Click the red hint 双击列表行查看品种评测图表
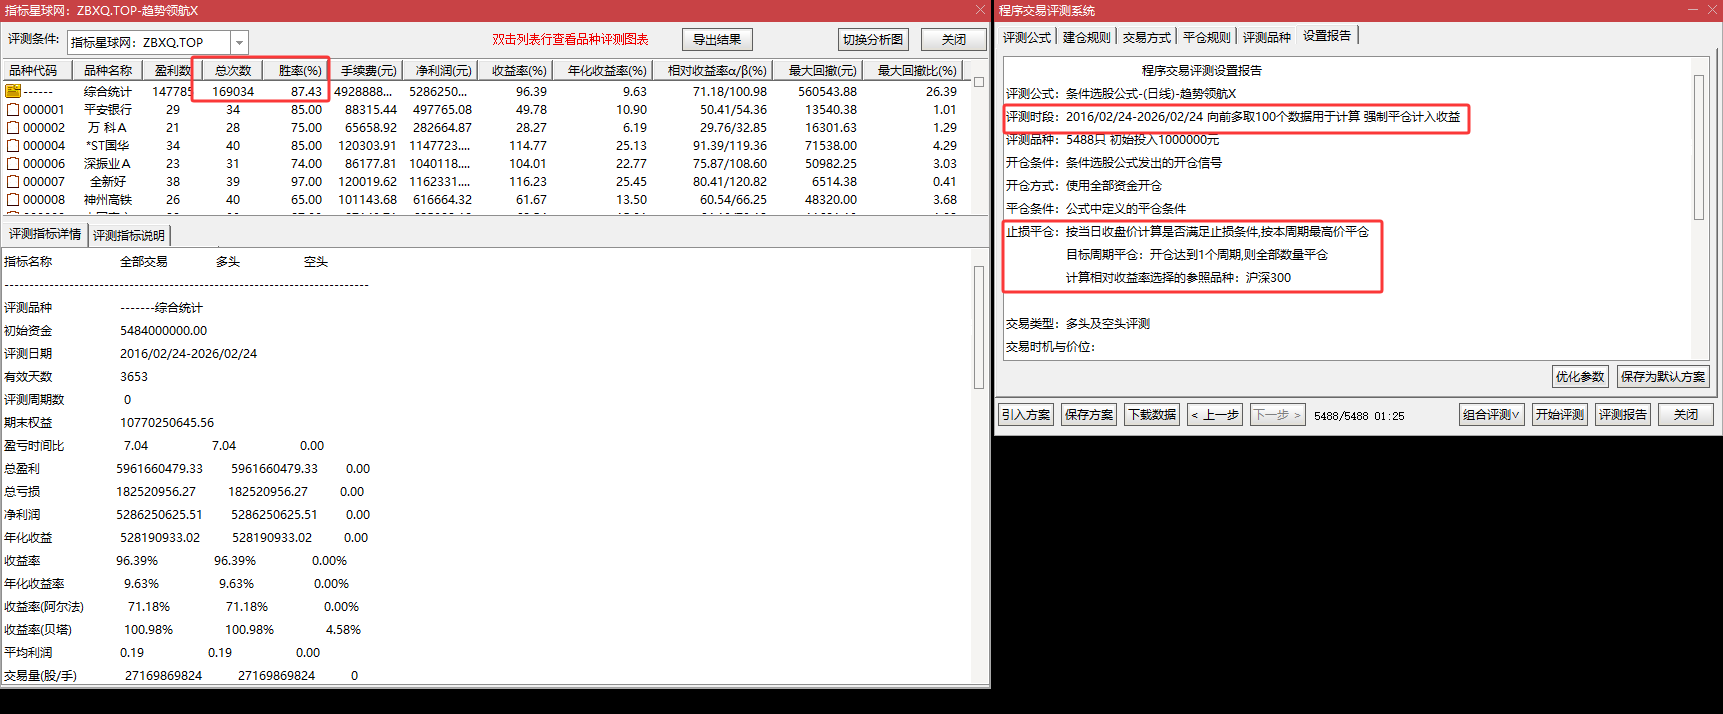The width and height of the screenshot is (1723, 714). click(570, 40)
